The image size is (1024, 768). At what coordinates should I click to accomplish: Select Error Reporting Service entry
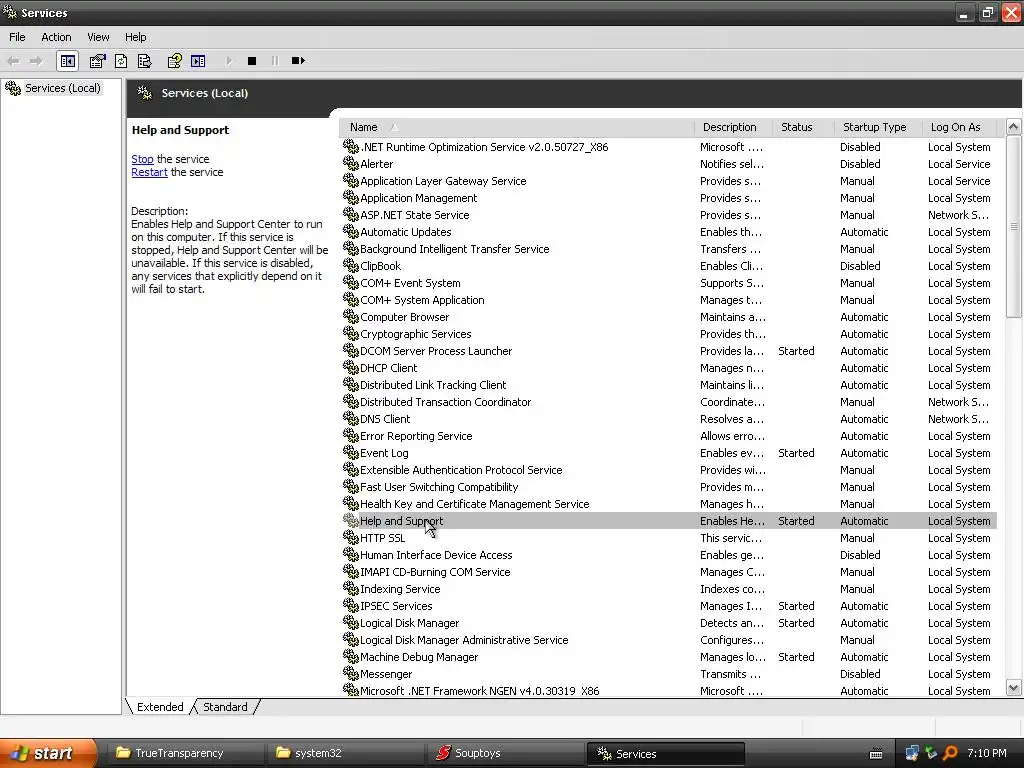click(x=667, y=436)
